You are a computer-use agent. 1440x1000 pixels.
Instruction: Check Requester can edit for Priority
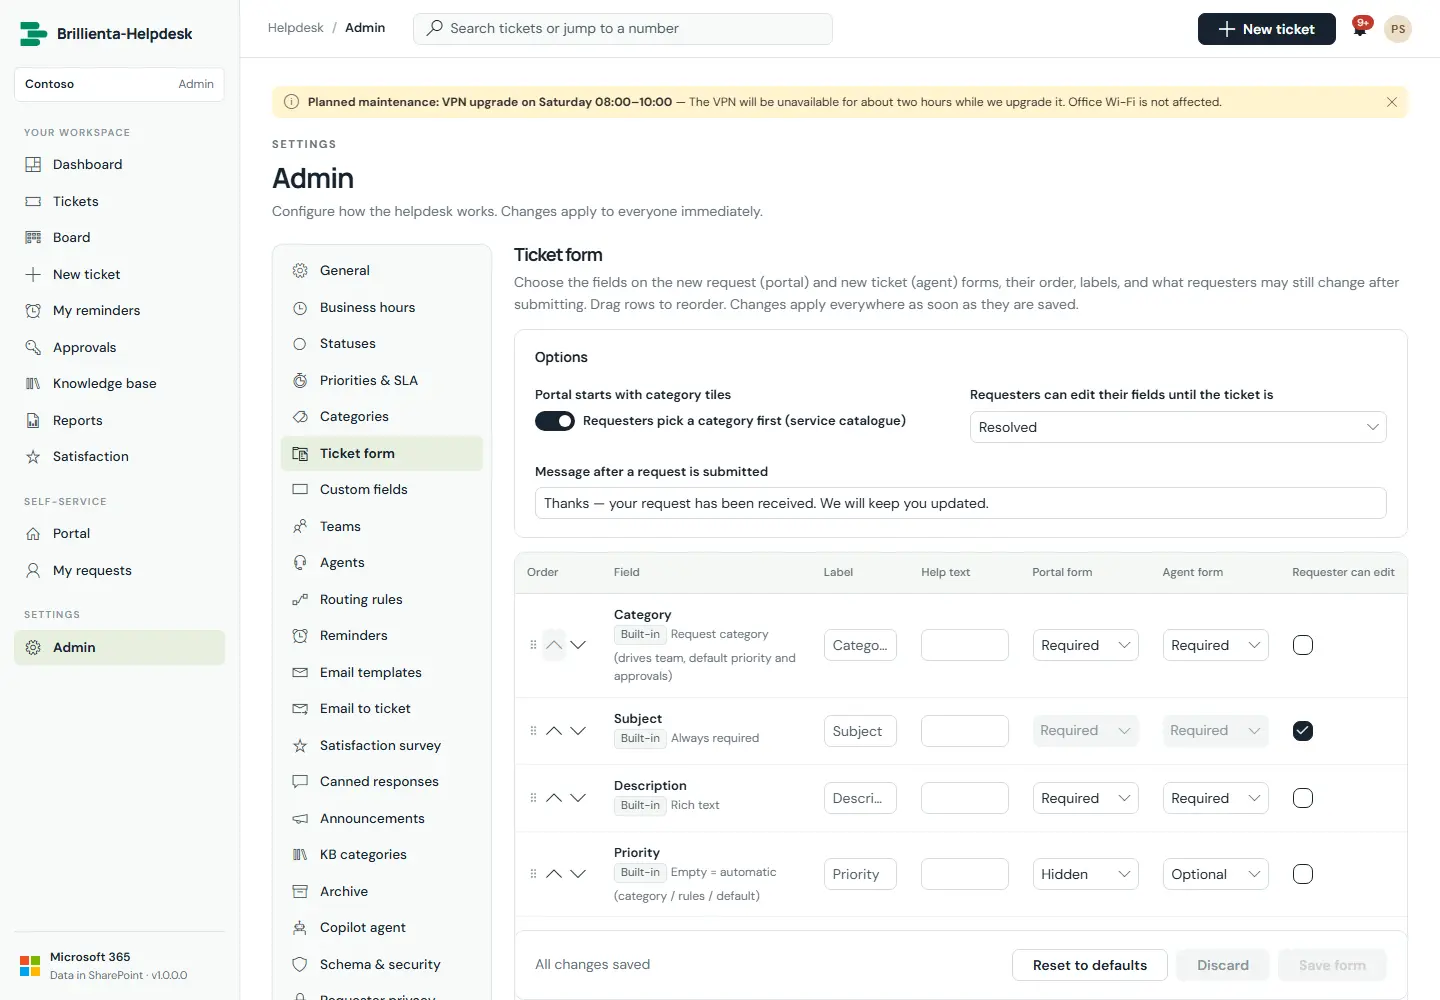tap(1303, 874)
